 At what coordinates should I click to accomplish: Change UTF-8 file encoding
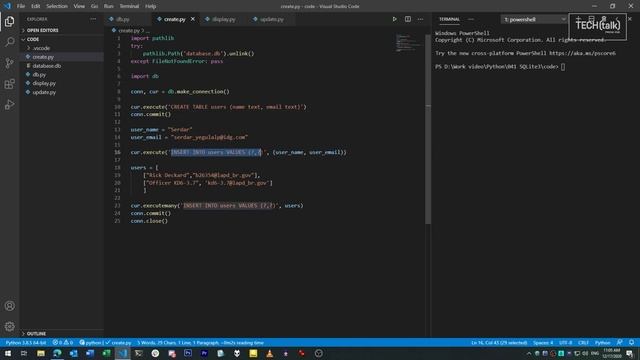click(x=565, y=342)
